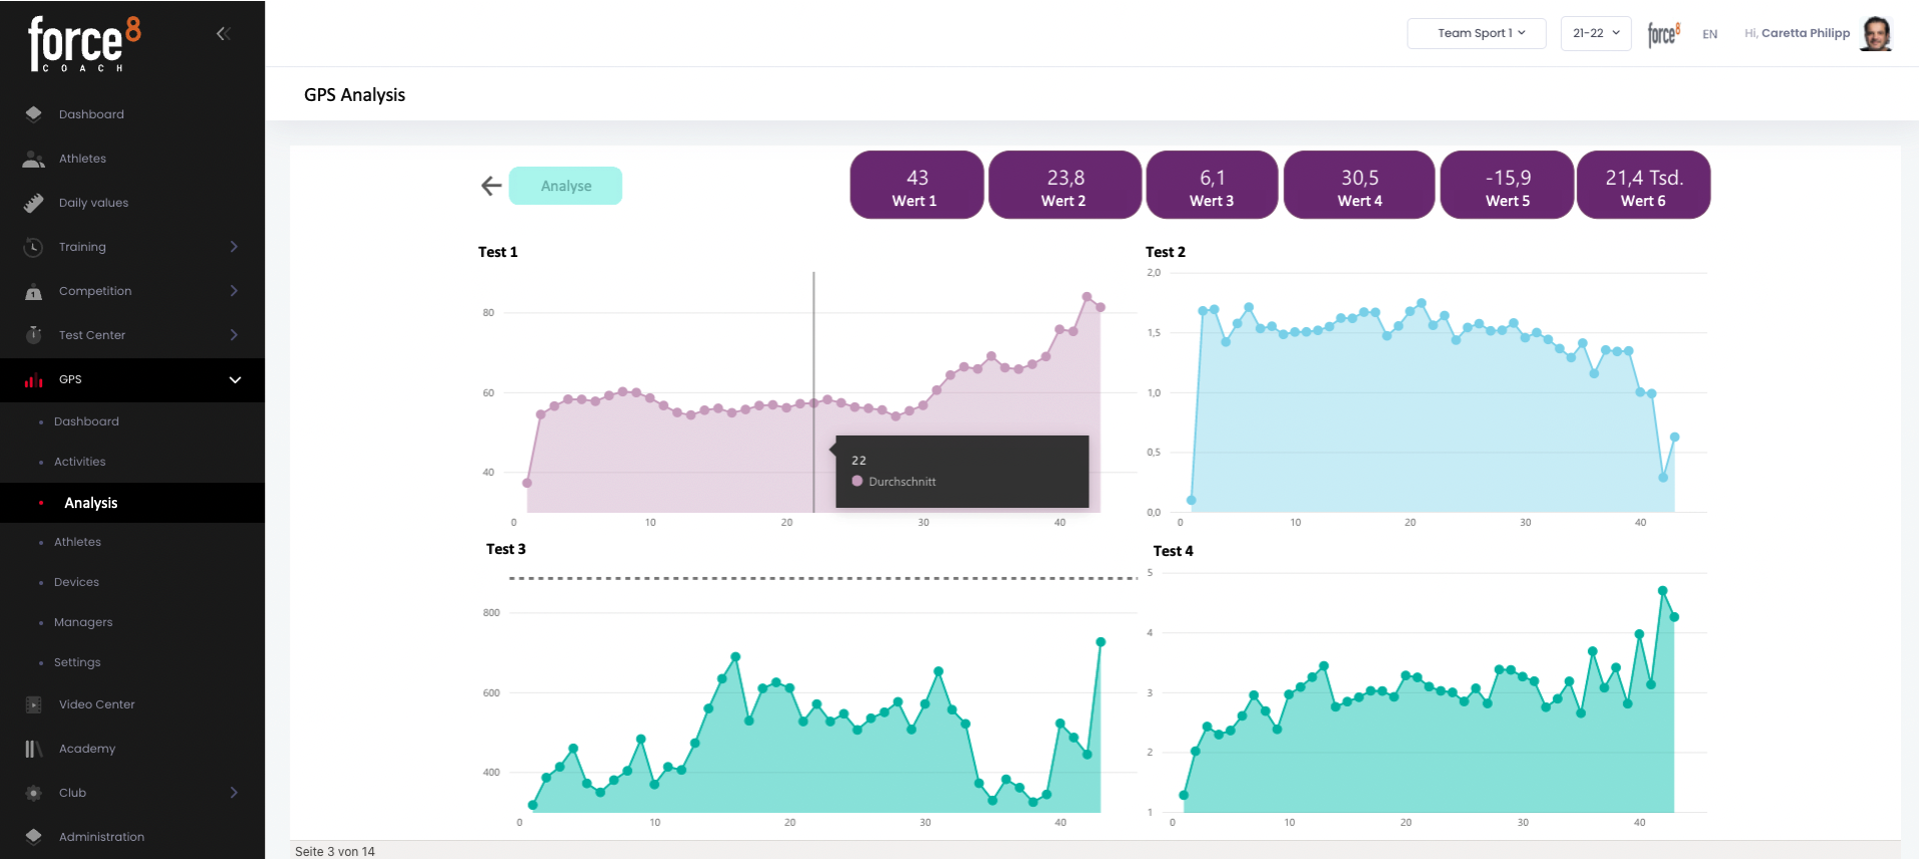
Task: Expand the Club submenu chevron
Action: tap(234, 793)
